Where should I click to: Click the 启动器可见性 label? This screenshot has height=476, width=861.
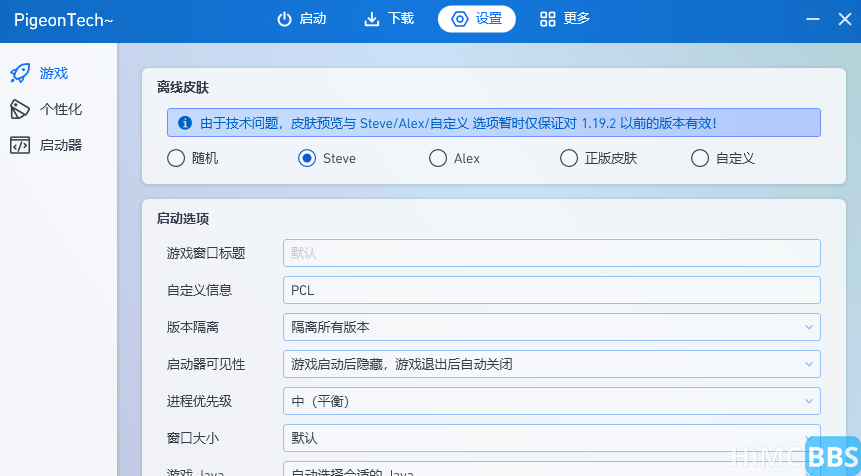(206, 364)
